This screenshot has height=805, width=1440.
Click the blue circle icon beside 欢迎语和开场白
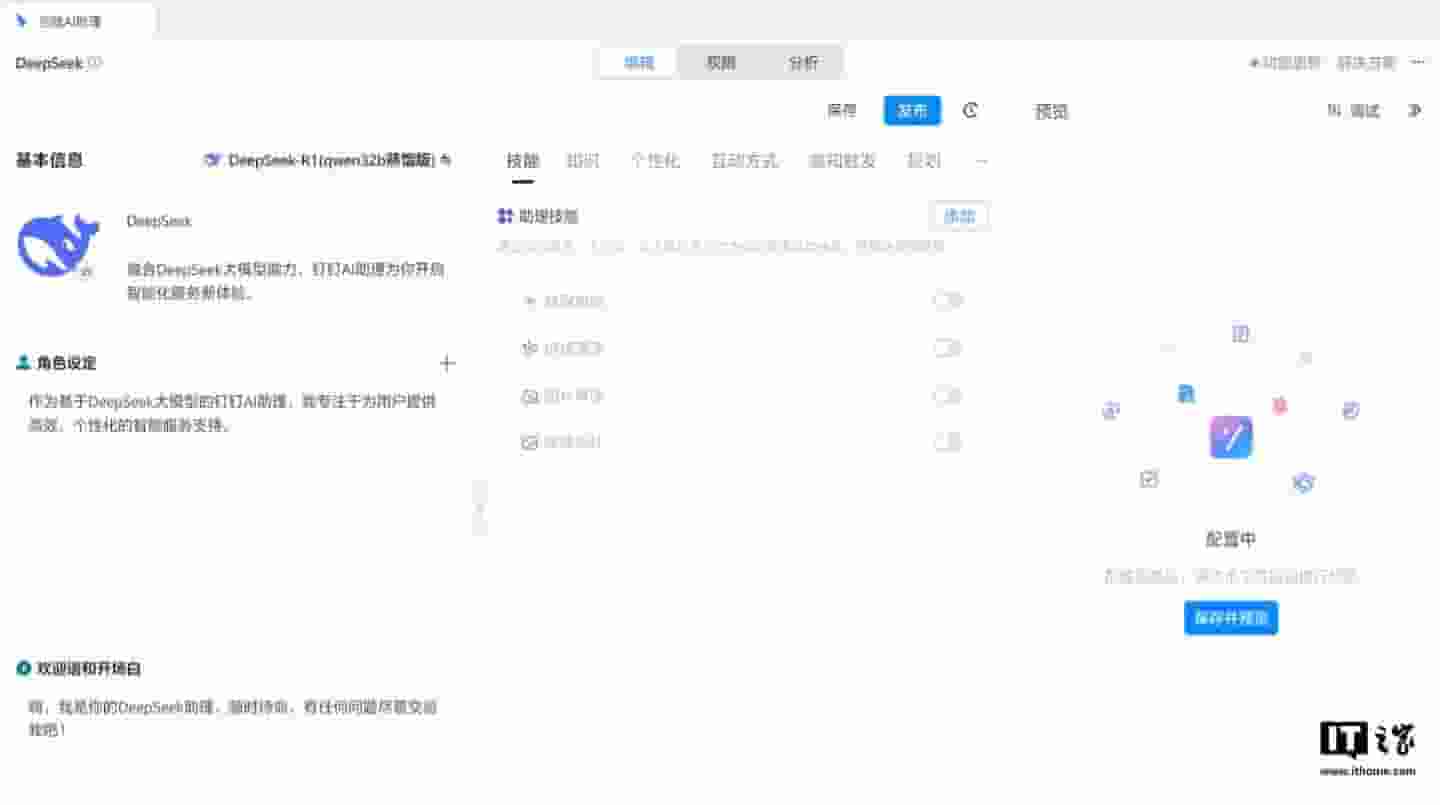[22, 669]
